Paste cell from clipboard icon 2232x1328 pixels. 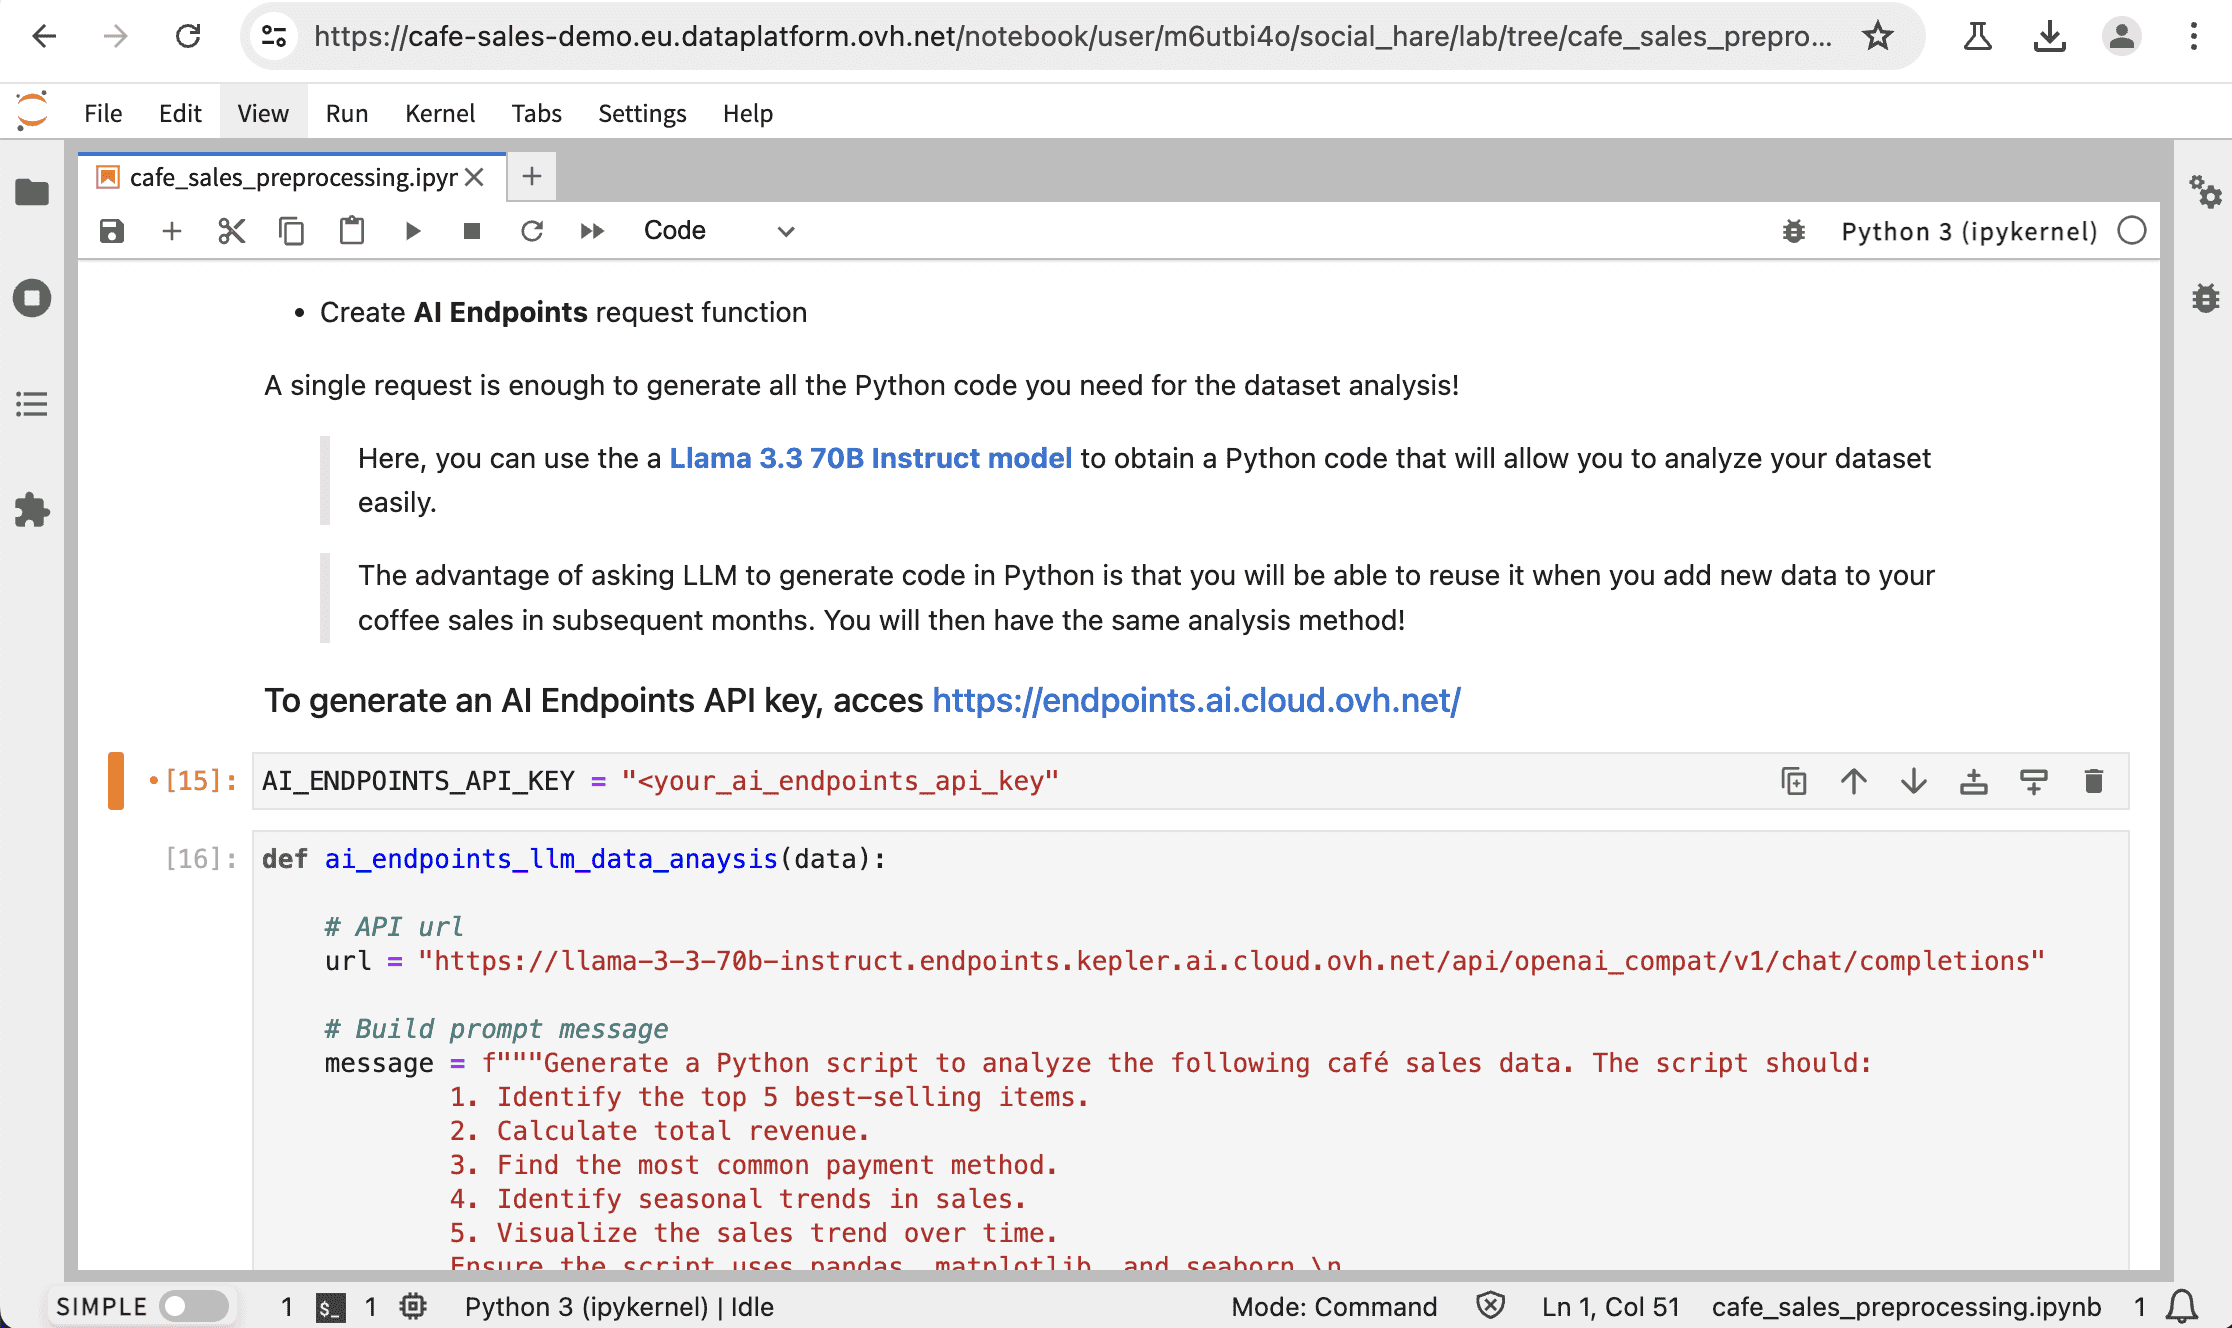352,231
